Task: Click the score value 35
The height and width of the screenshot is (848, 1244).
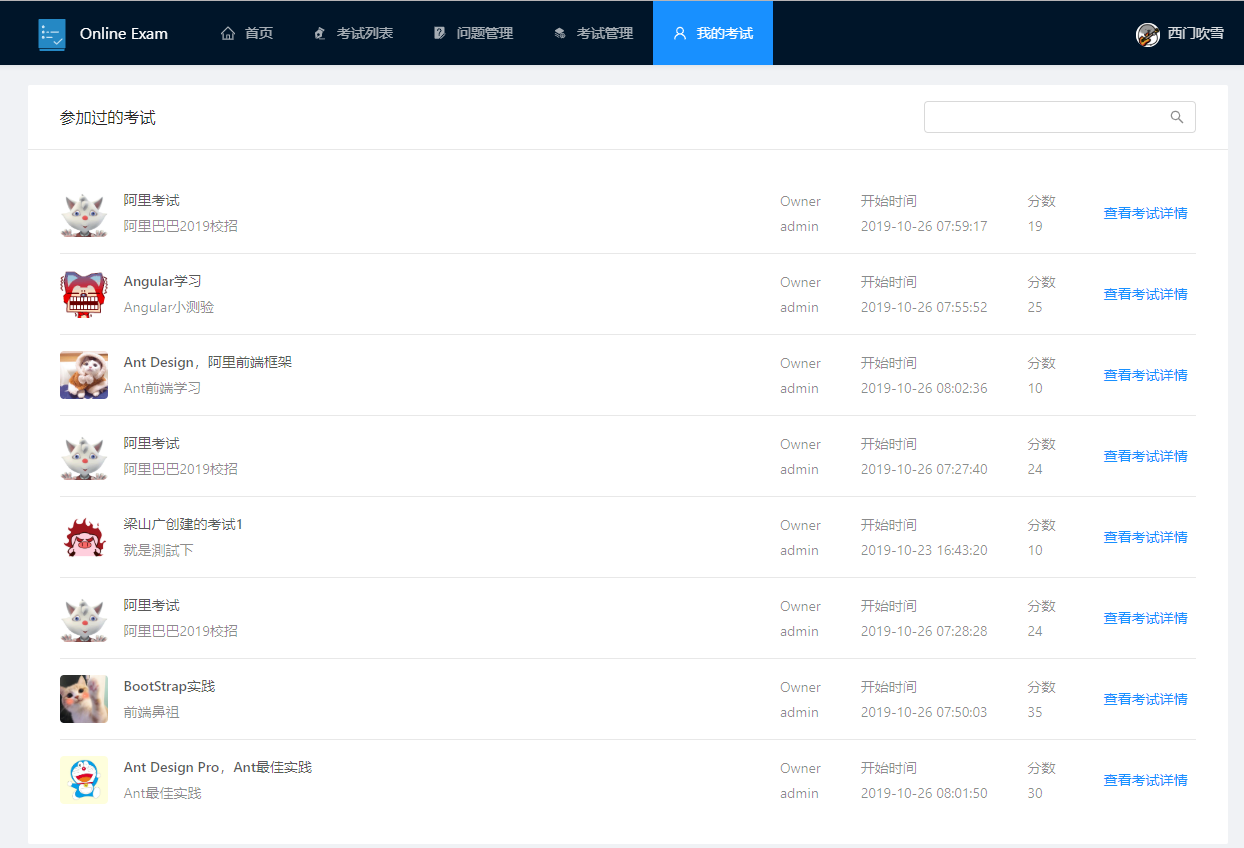Action: click(x=1035, y=712)
